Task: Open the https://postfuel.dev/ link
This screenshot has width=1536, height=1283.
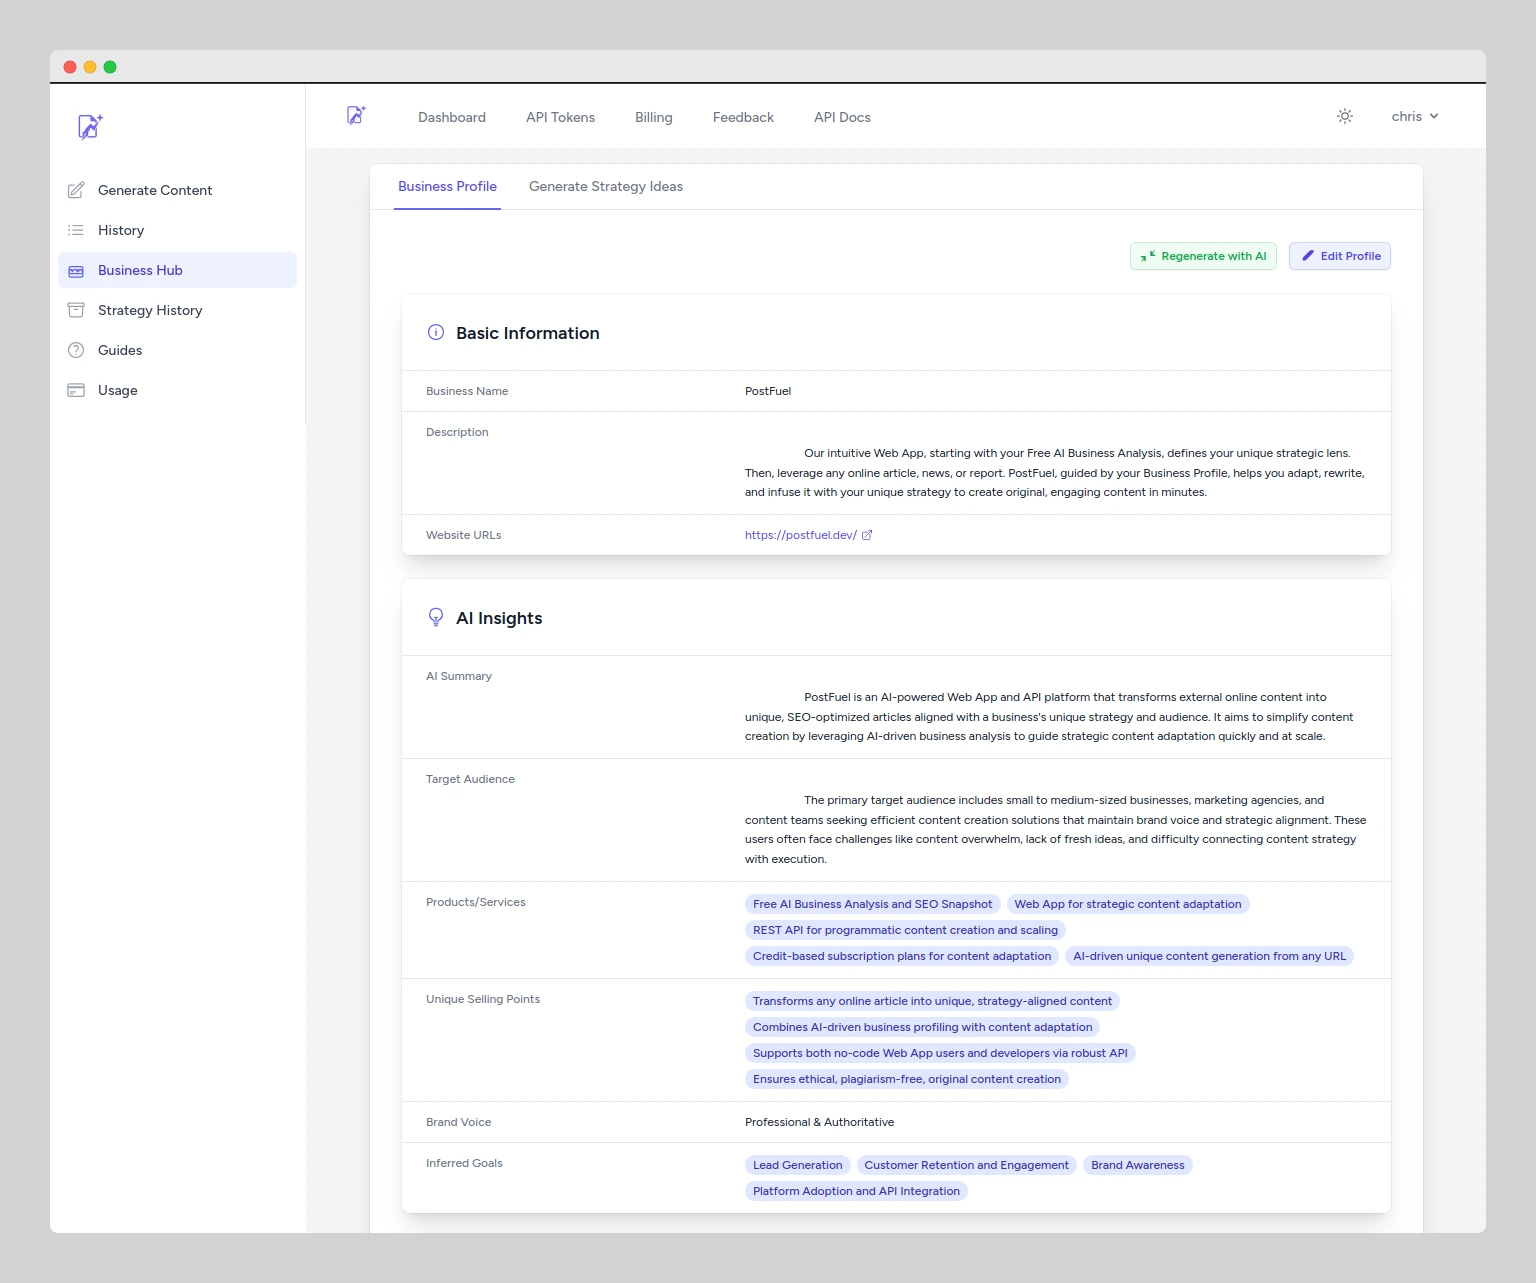Action: pyautogui.click(x=801, y=535)
